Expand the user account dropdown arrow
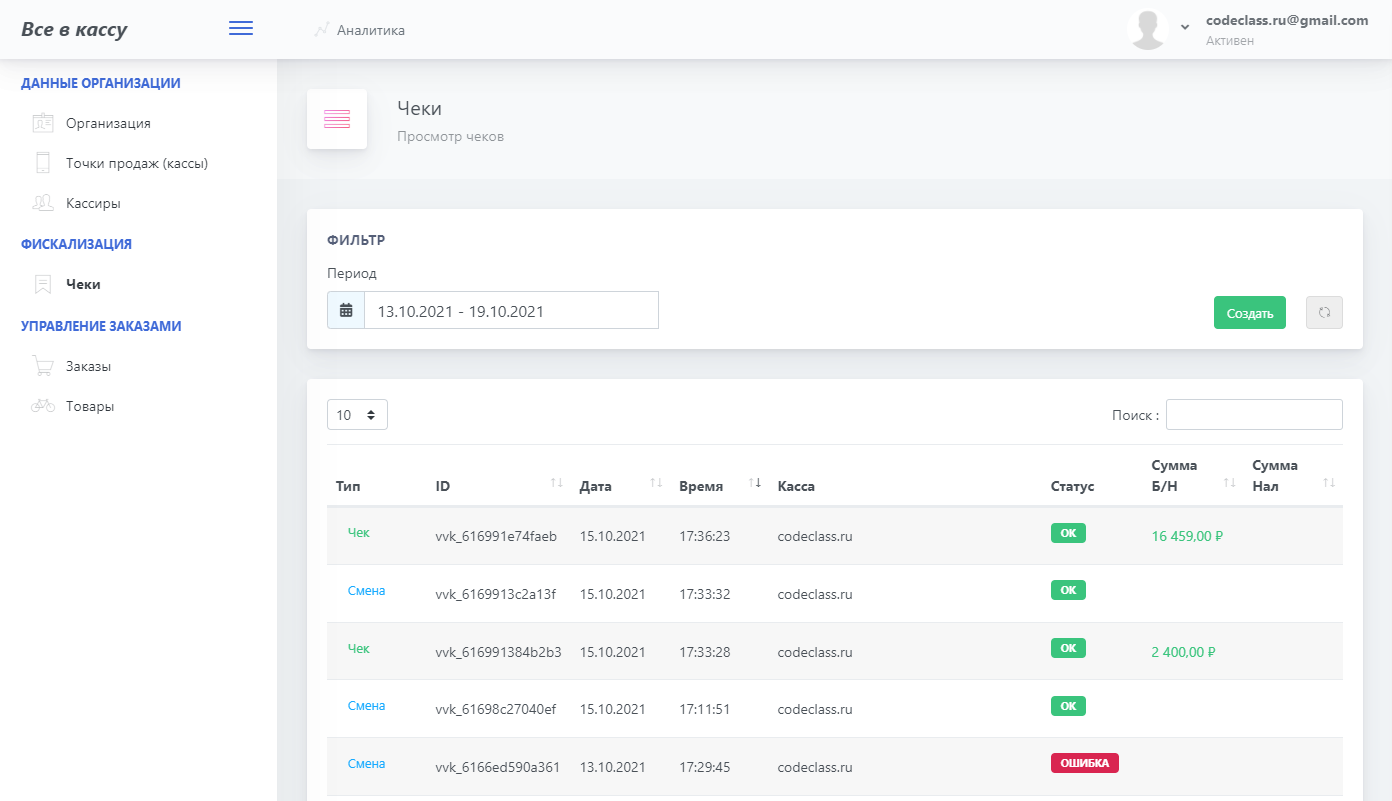The height and width of the screenshot is (801, 1392). click(x=1185, y=28)
